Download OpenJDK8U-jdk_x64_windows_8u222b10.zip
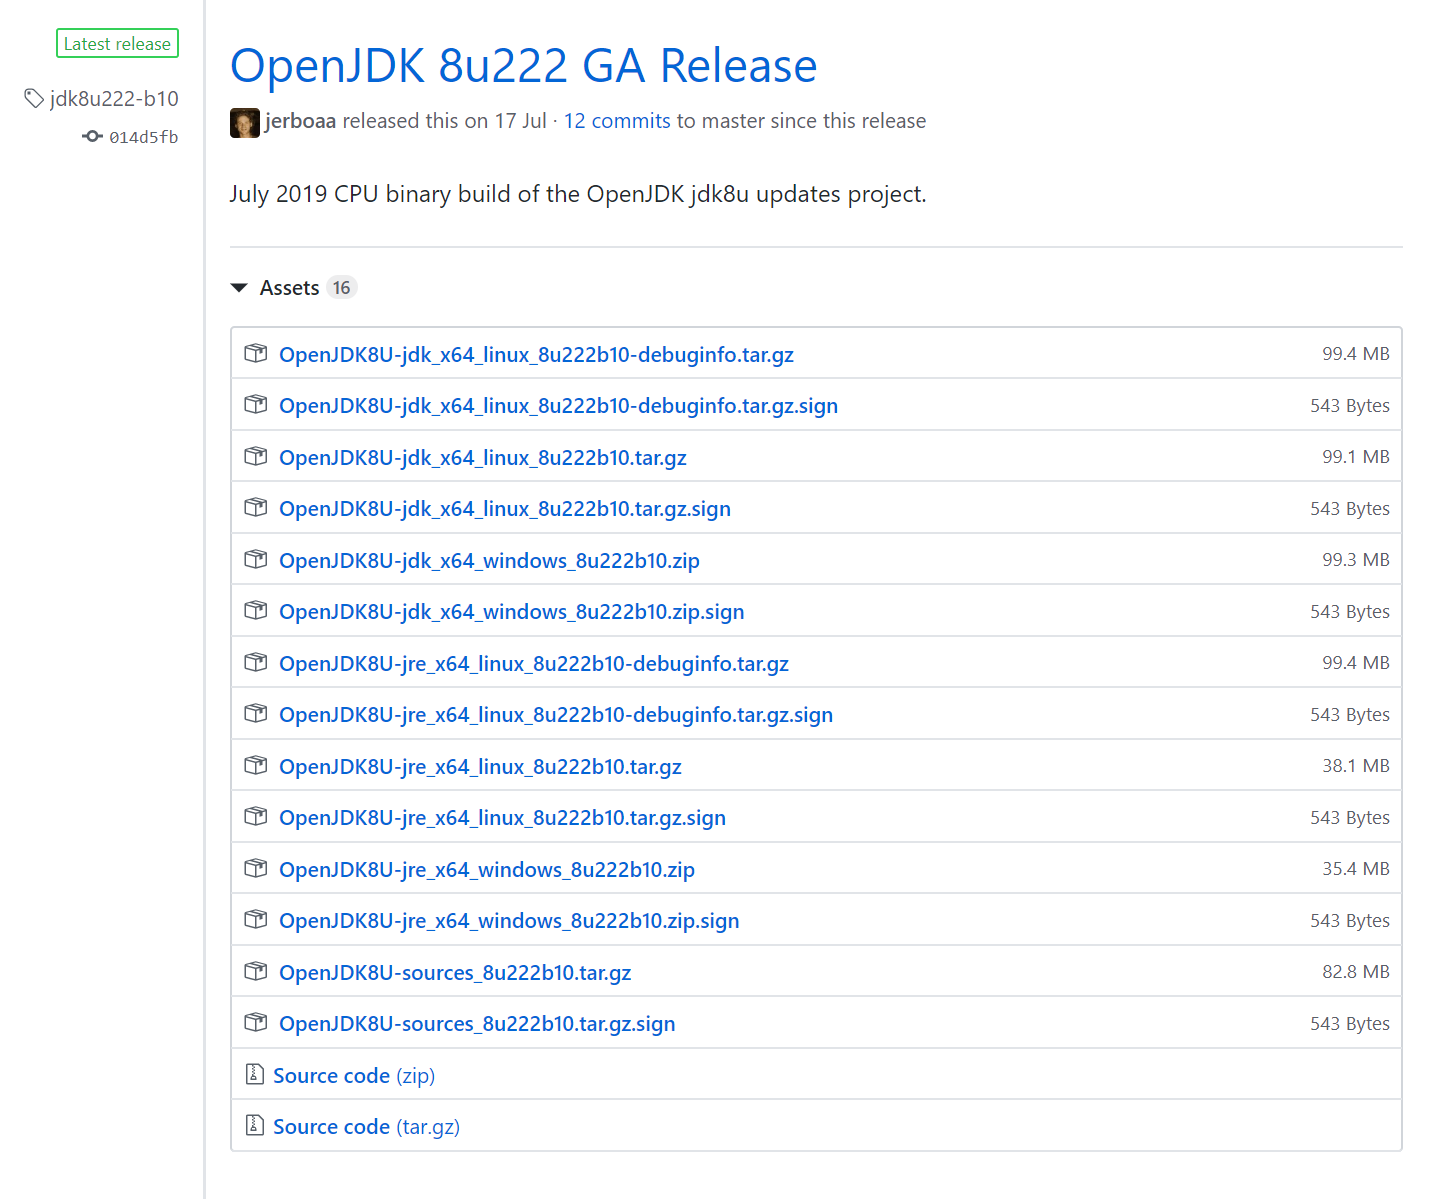Screen dimensions: 1448x1199 [489, 561]
